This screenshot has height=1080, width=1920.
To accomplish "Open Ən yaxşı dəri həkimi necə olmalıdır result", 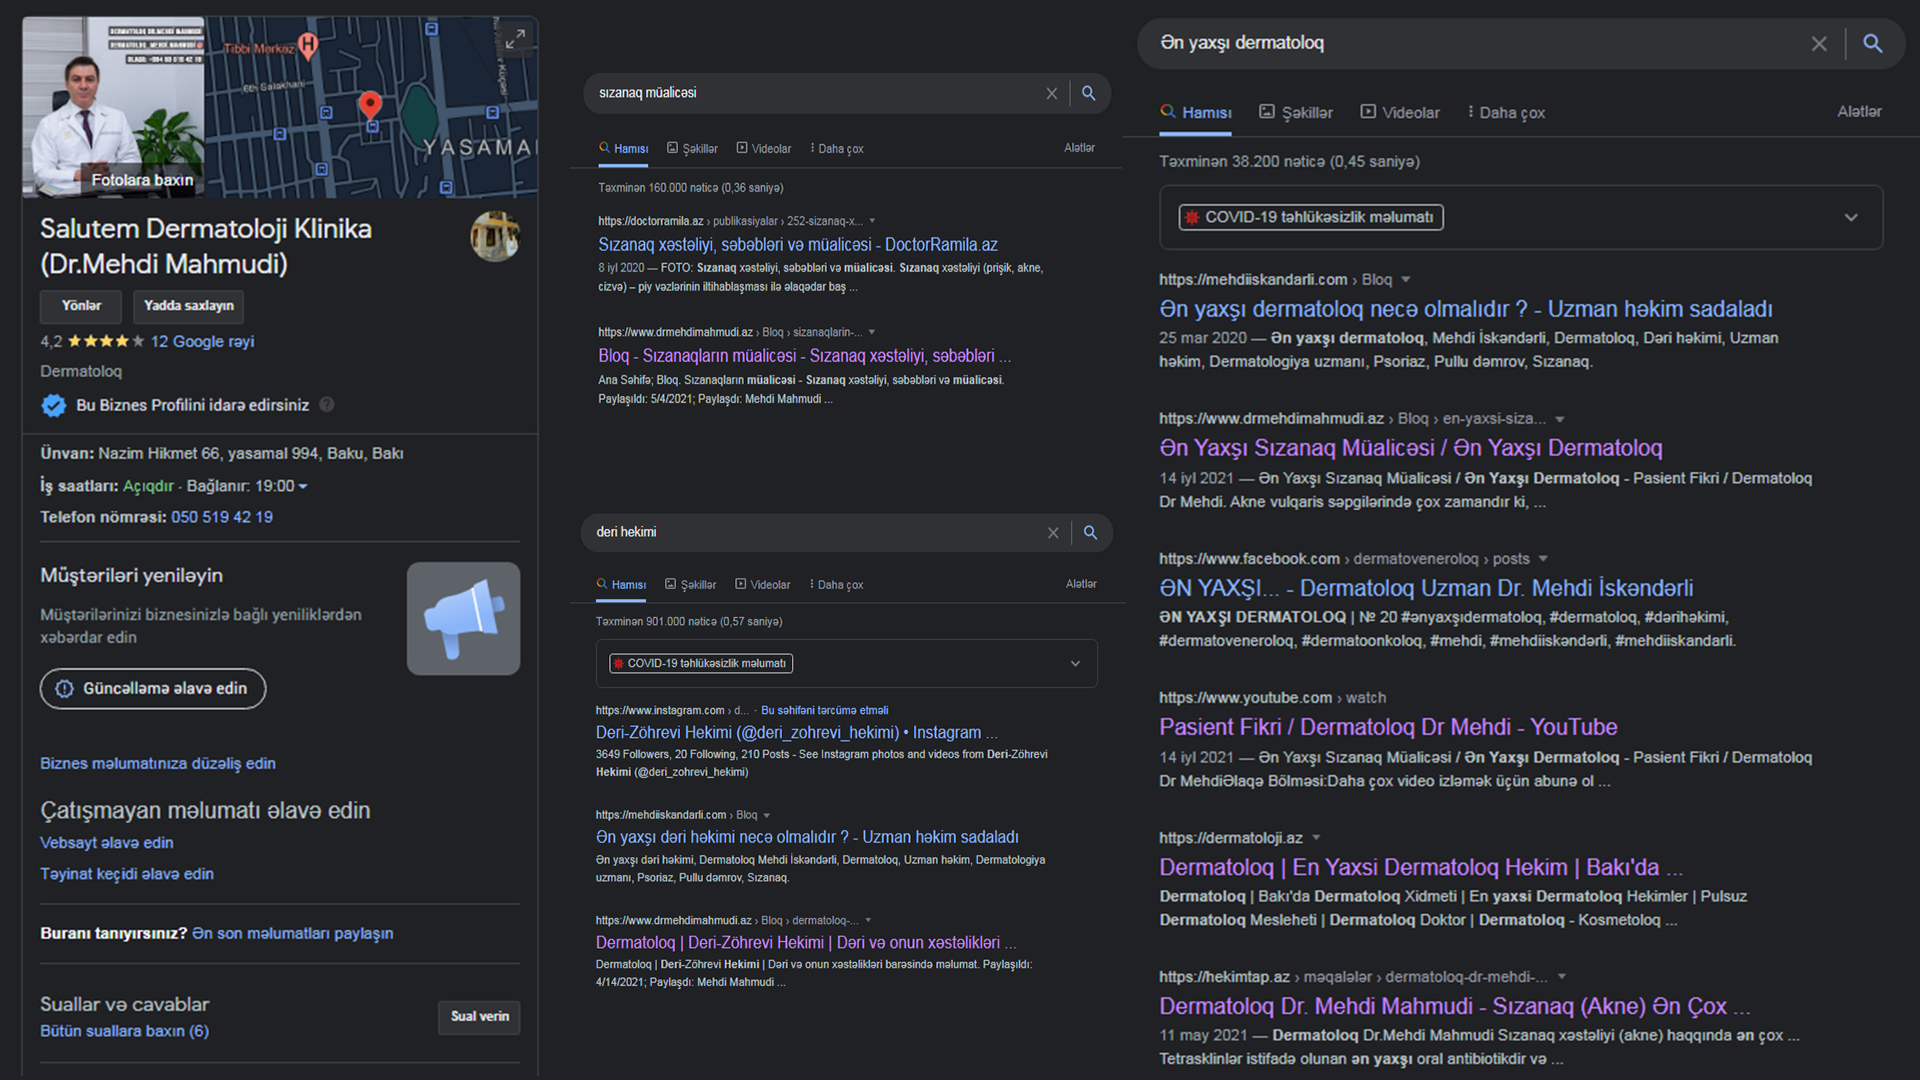I will [807, 838].
